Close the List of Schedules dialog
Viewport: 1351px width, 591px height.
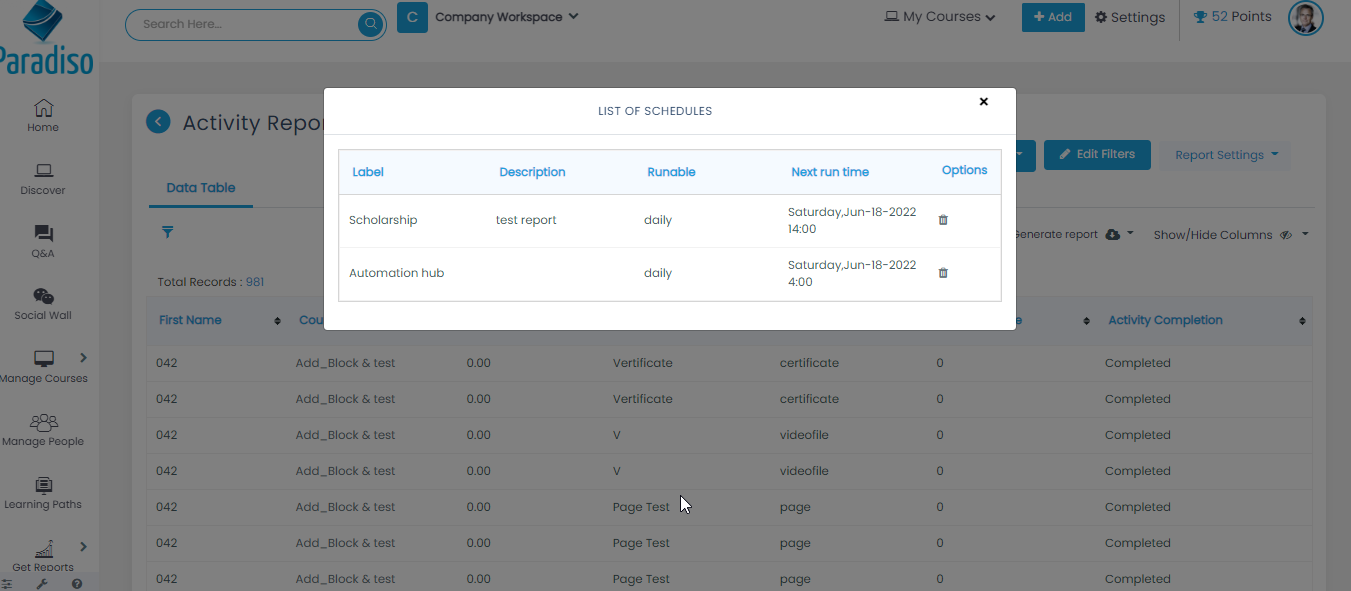983,102
